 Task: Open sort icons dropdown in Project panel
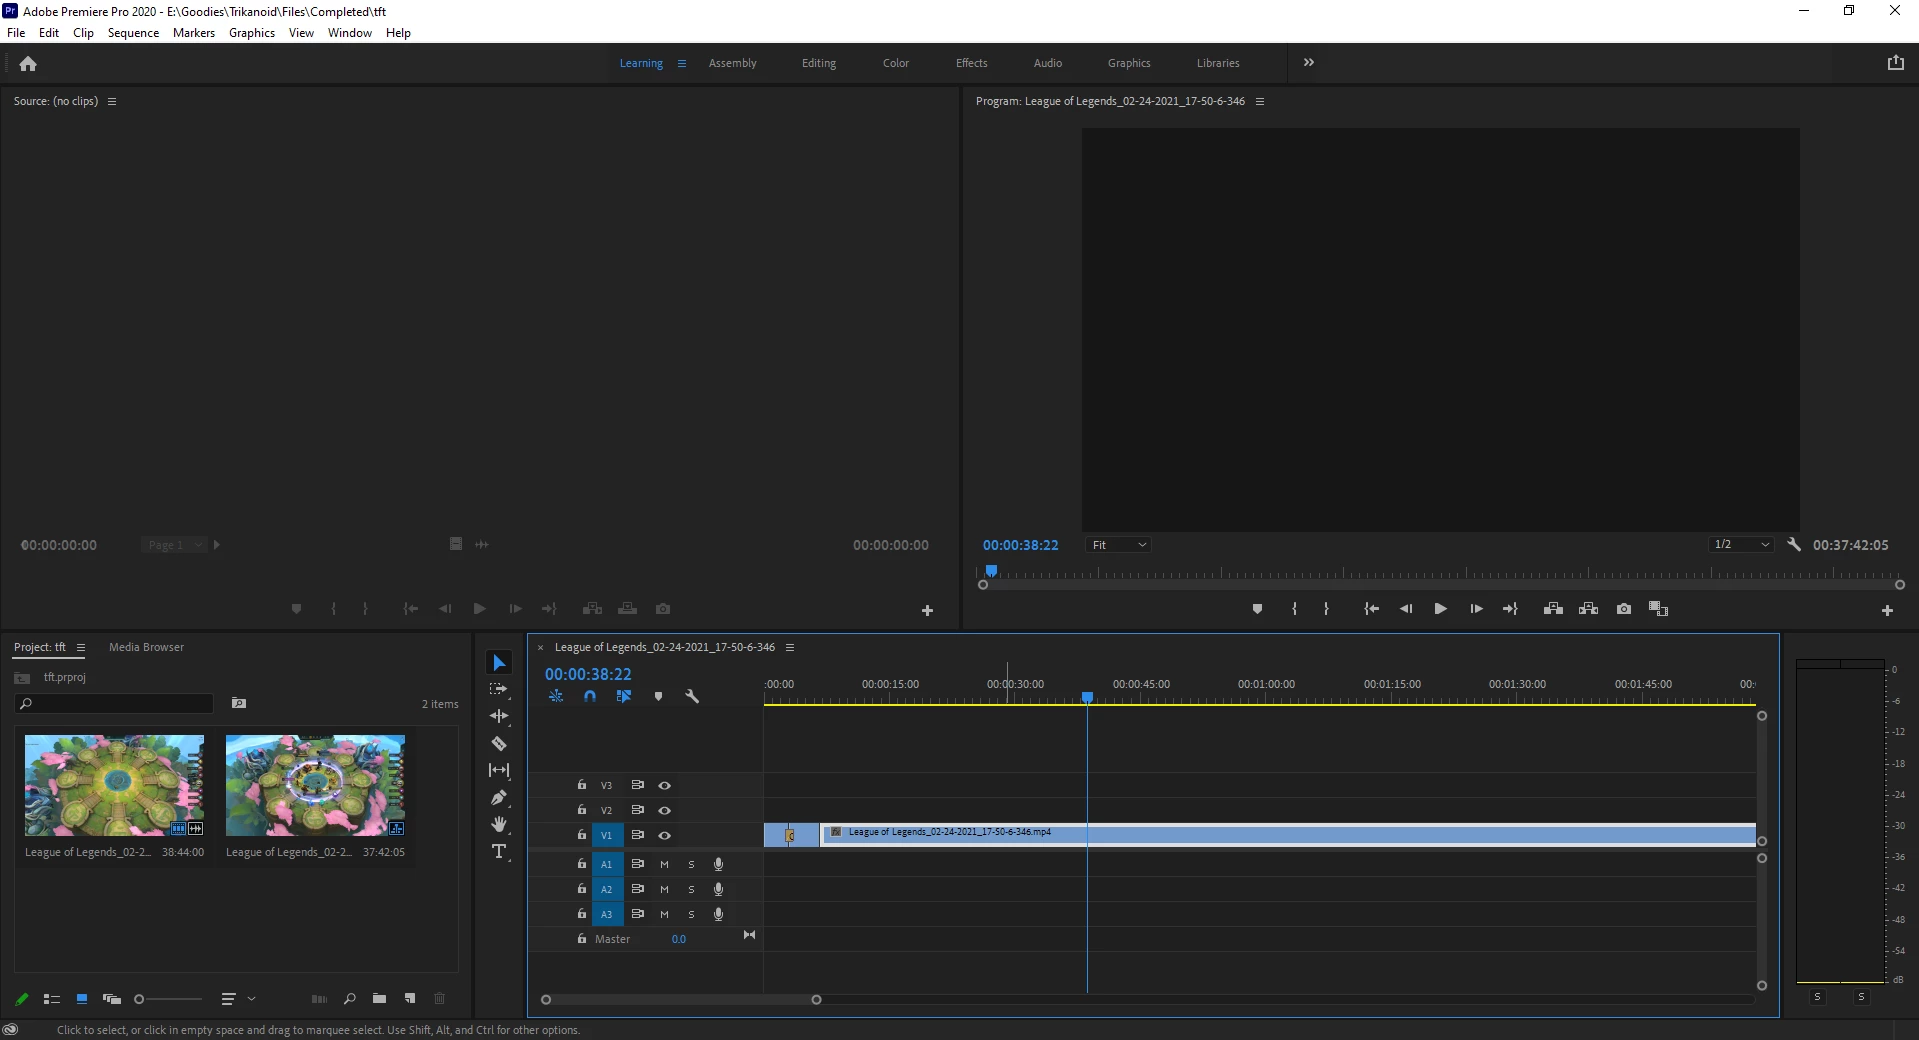(x=238, y=999)
